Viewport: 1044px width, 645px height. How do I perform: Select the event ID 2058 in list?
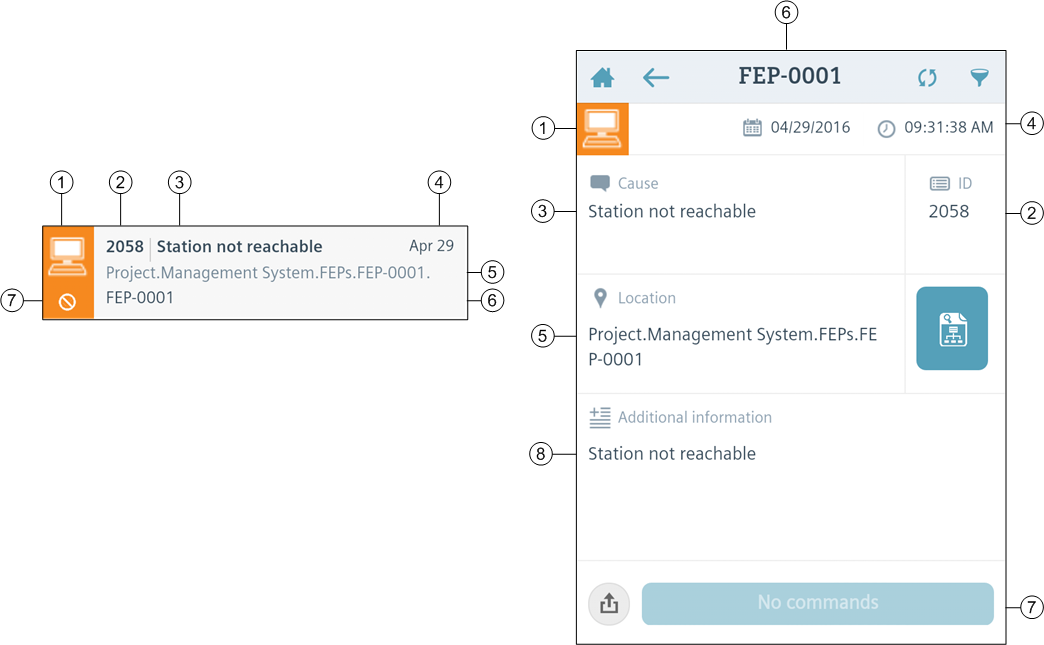(x=125, y=247)
